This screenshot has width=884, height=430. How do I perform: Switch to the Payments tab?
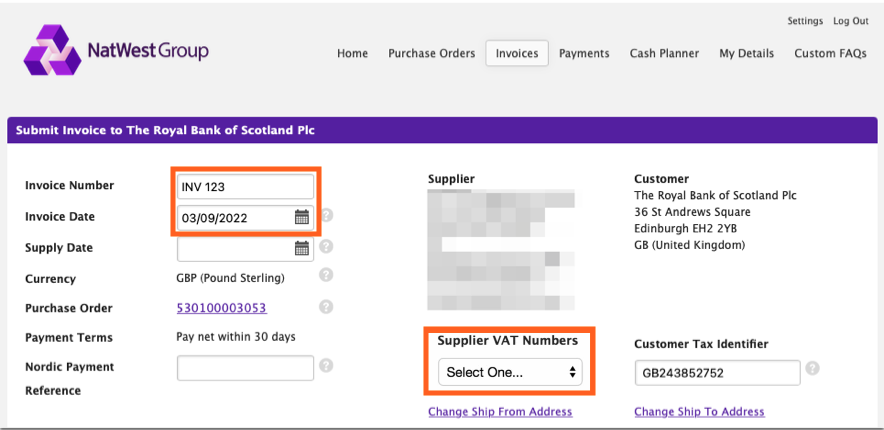584,54
